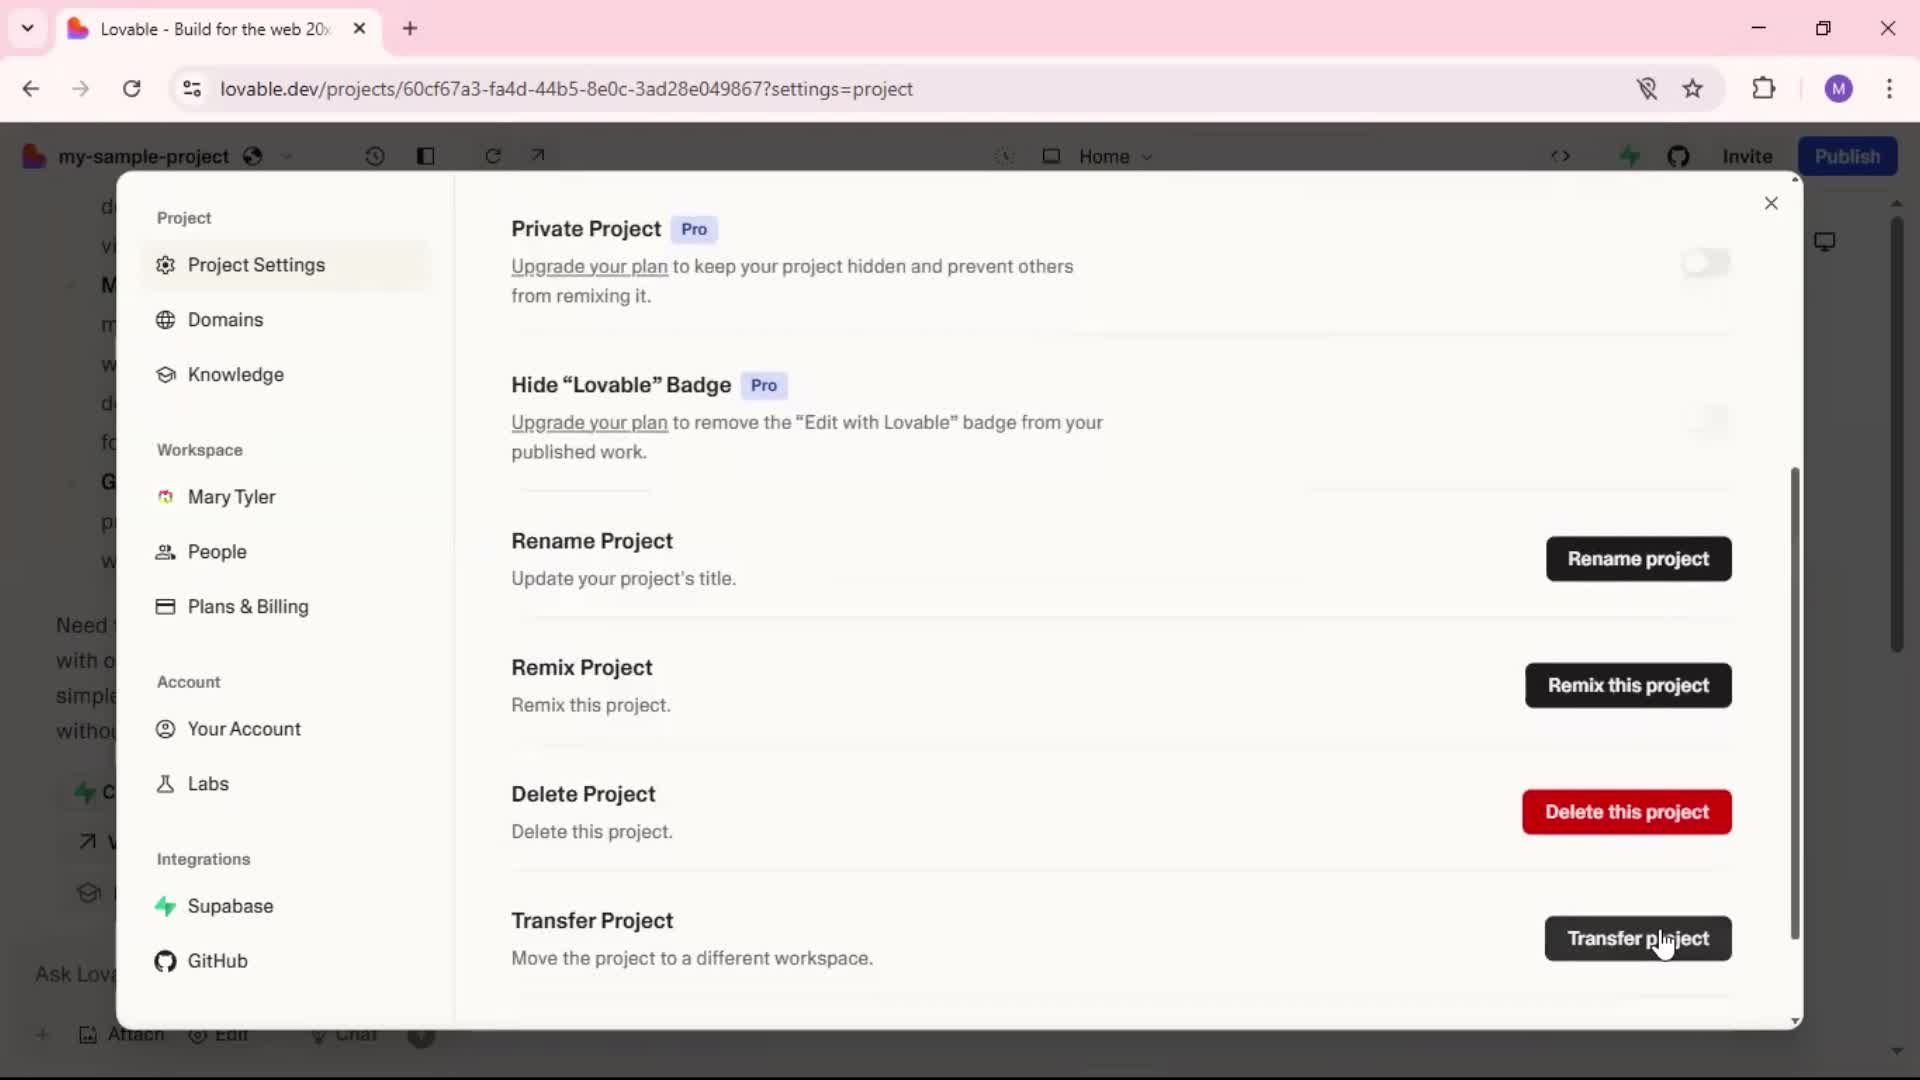Select Plans & Billing in sidebar

click(x=247, y=607)
